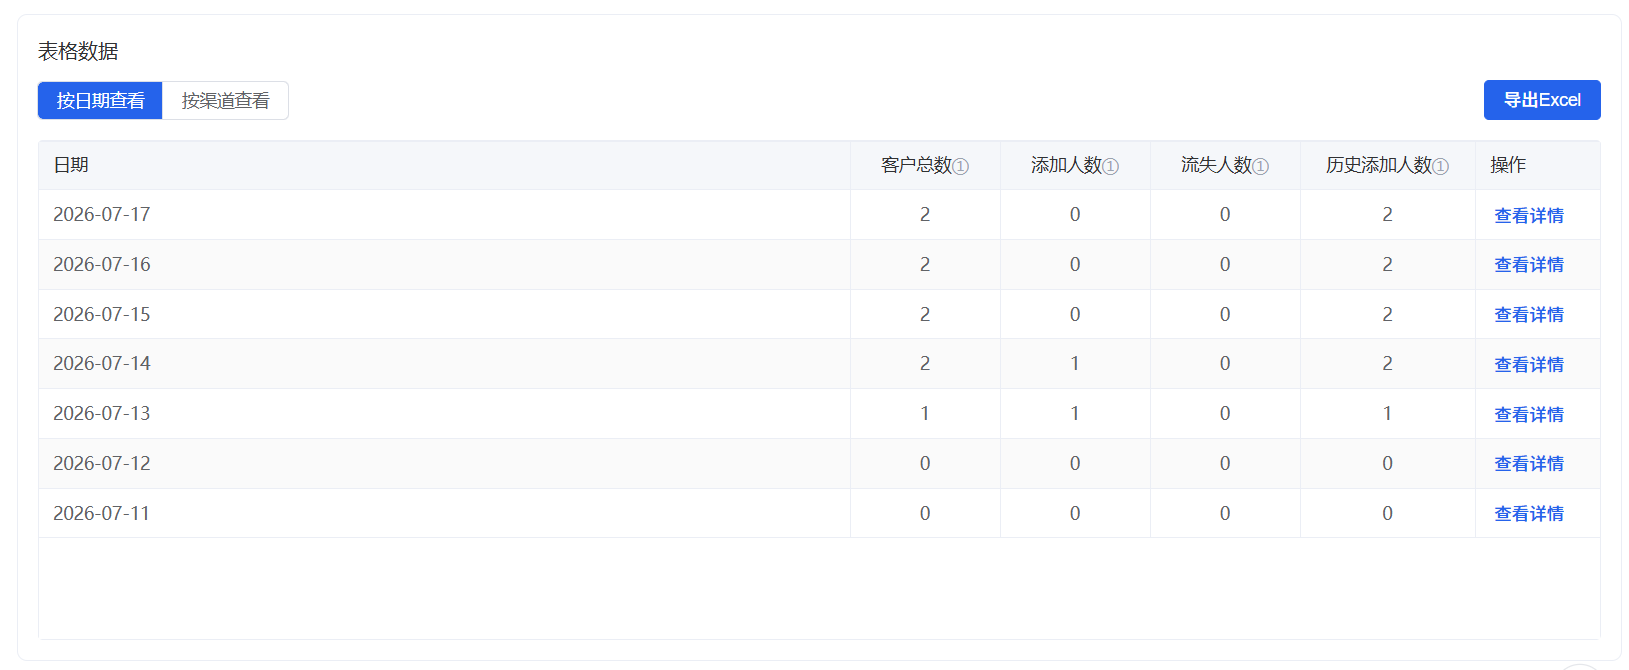The width and height of the screenshot is (1629, 670).
Task: Switch to 按渠道查看 tab
Action: pos(225,101)
